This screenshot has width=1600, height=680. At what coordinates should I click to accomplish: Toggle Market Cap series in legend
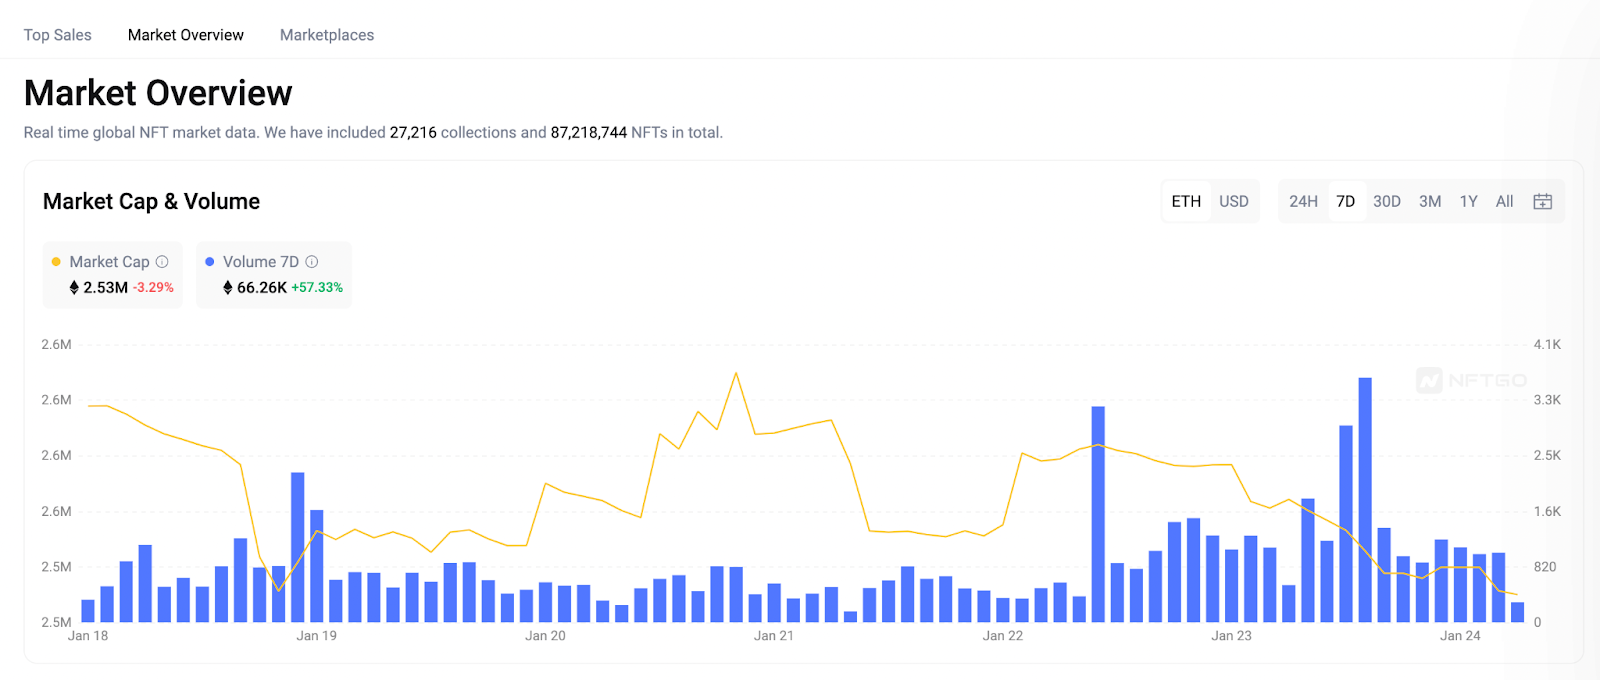109,262
